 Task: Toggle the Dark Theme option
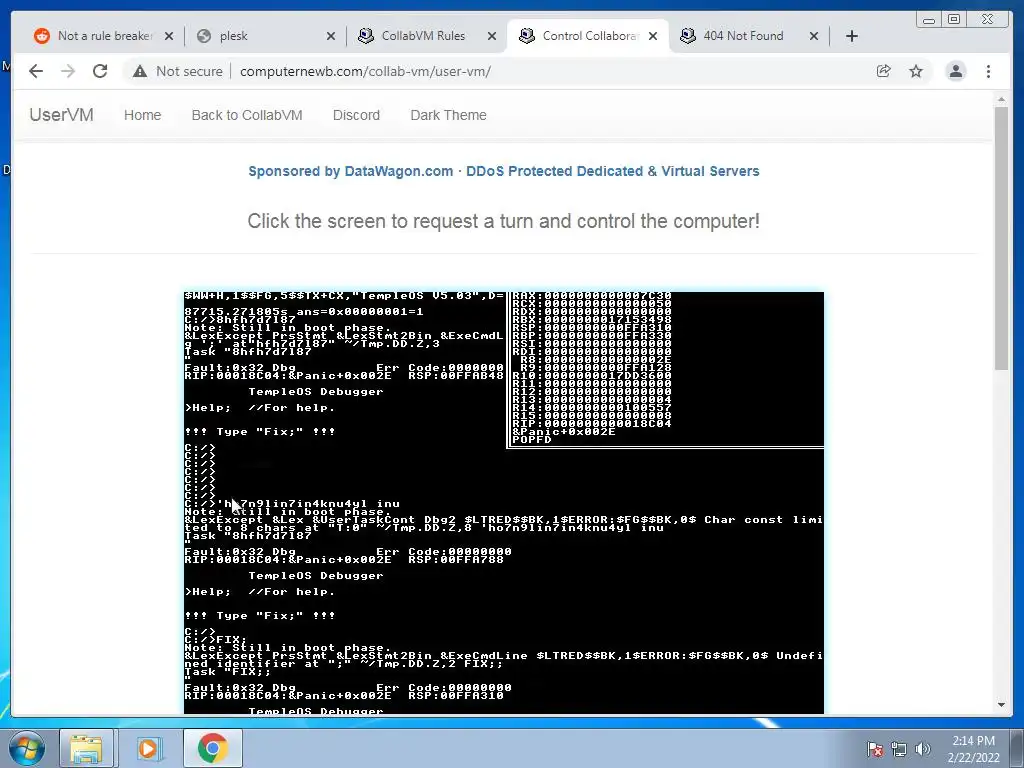448,115
